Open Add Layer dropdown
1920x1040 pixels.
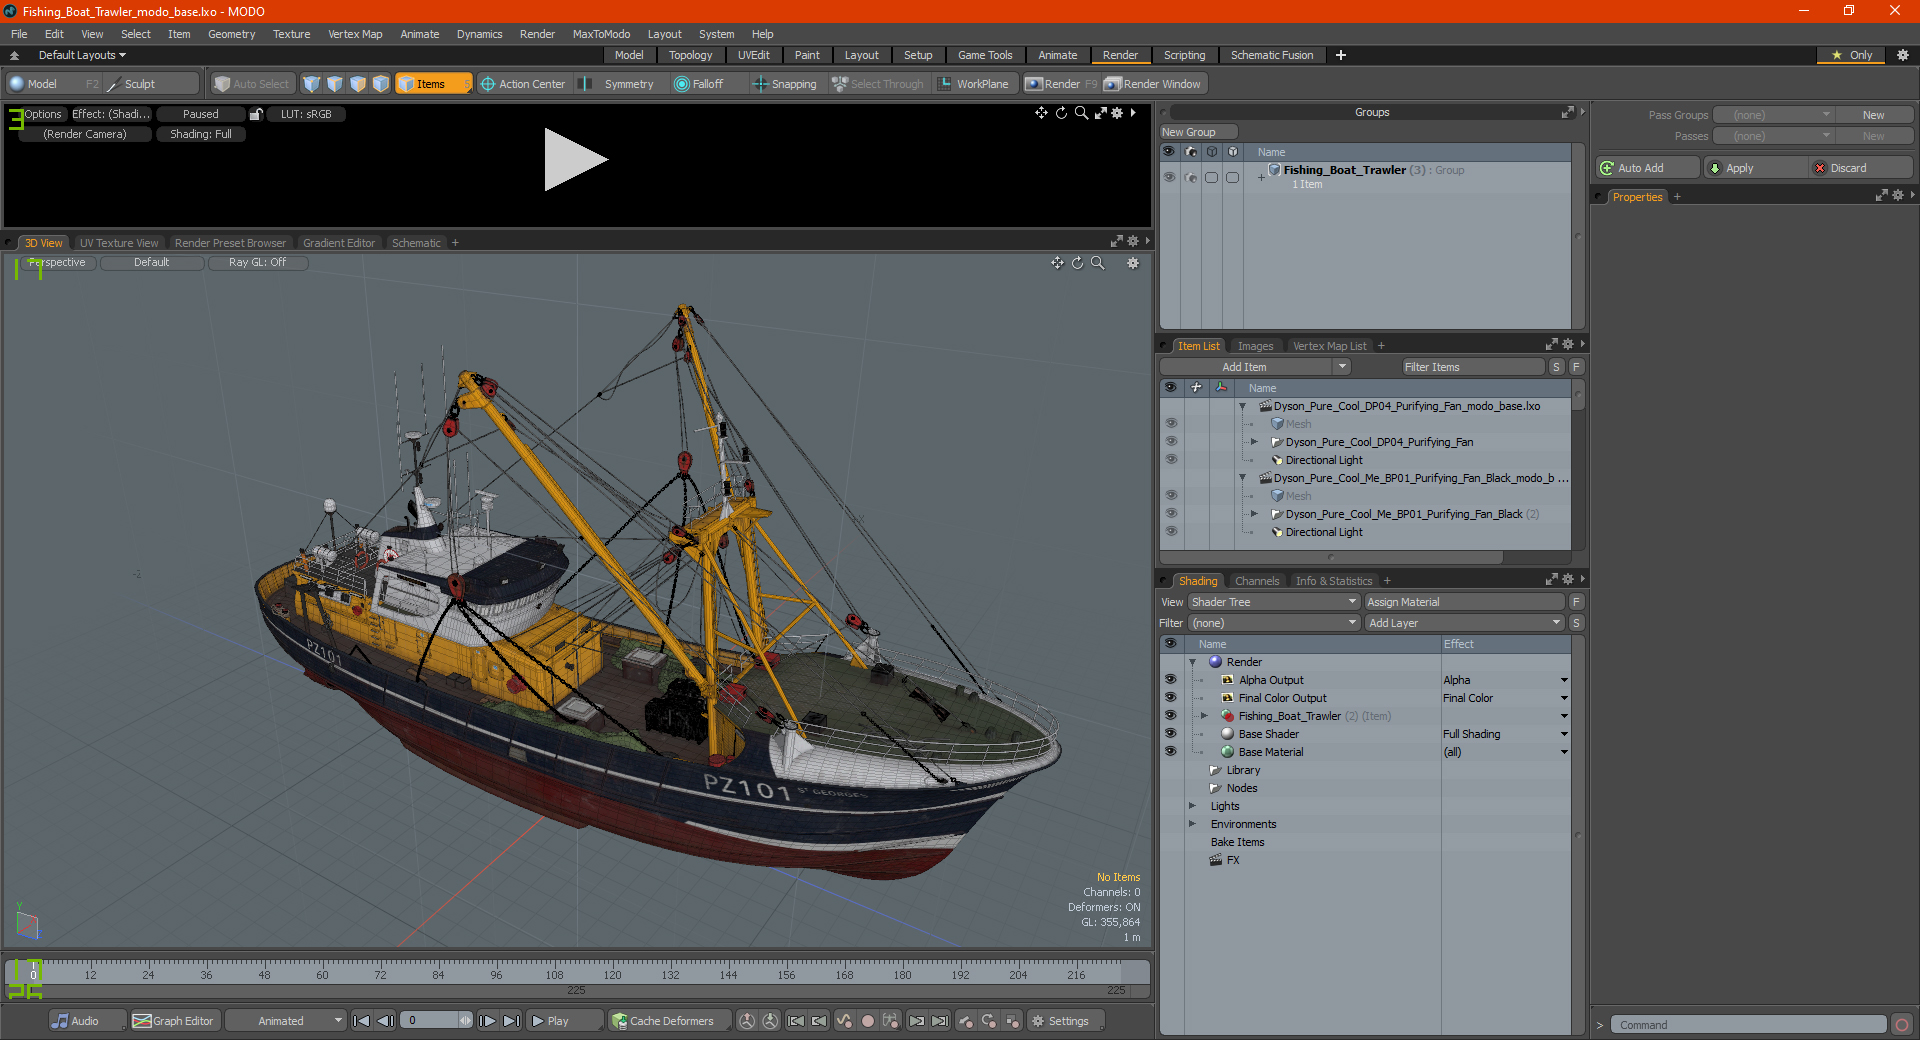coord(1464,623)
